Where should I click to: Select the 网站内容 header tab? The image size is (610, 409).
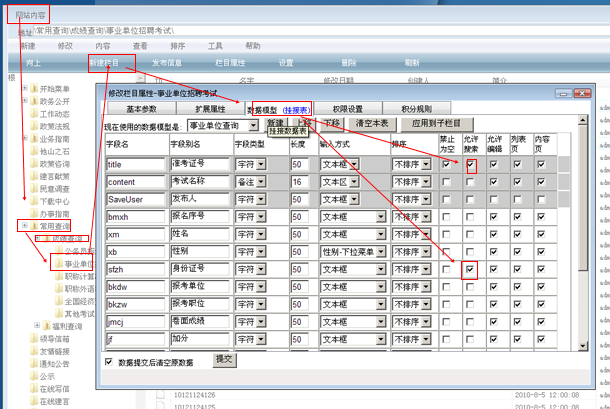30,15
